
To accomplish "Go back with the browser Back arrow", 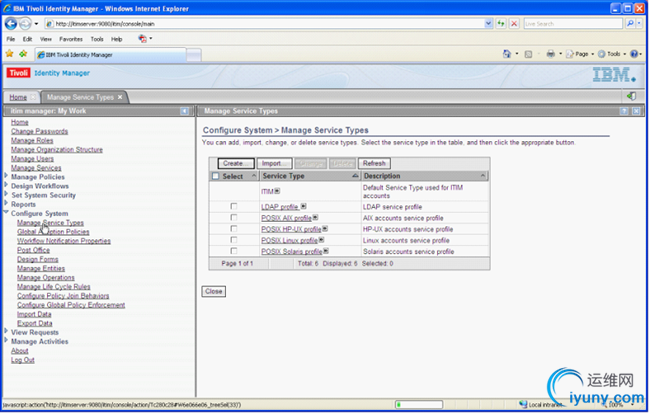I will click(x=11, y=24).
